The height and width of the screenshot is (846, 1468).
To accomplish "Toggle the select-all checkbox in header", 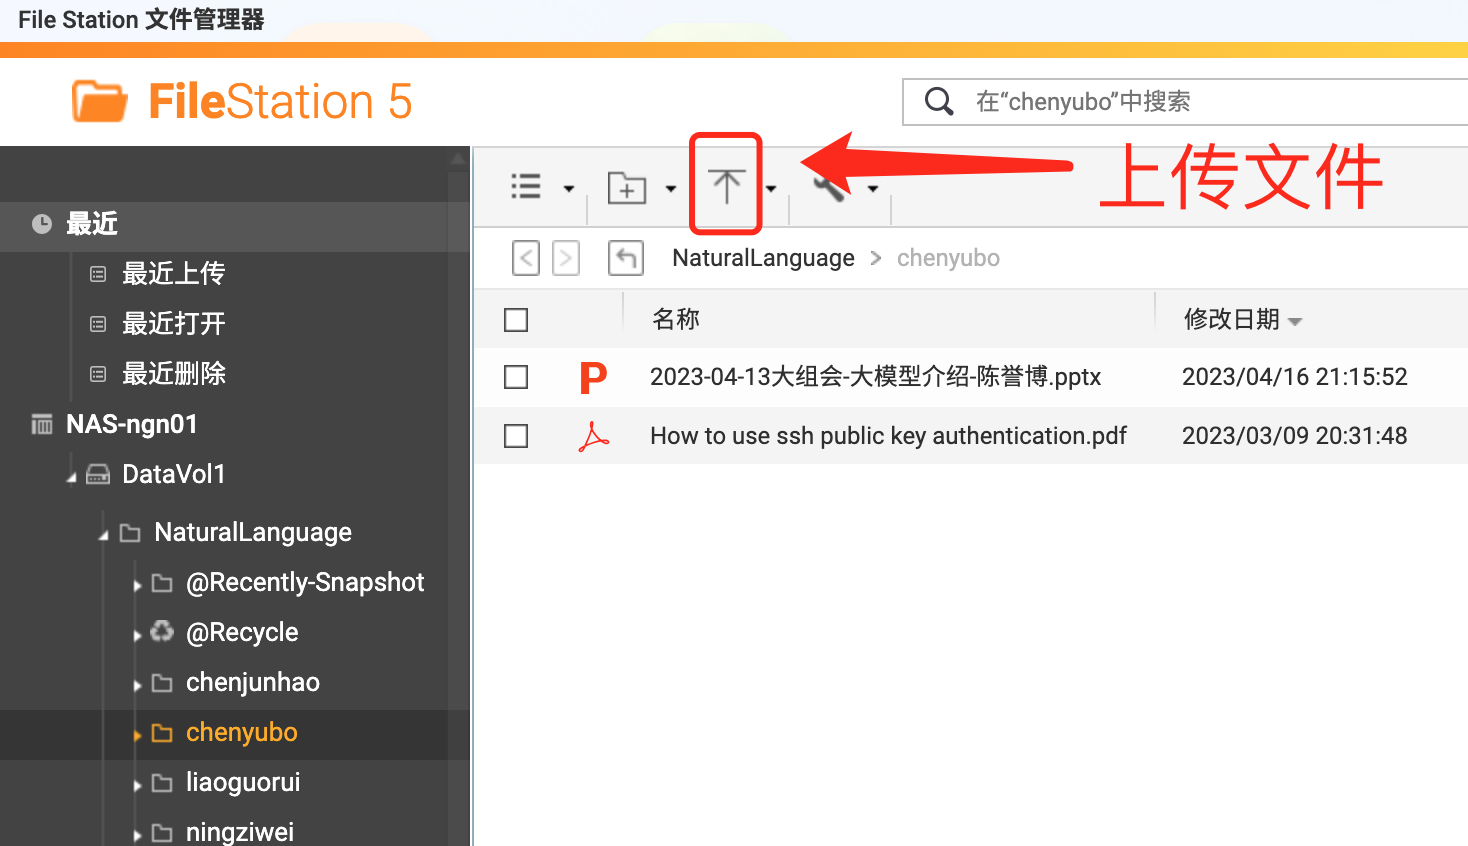I will (x=516, y=320).
